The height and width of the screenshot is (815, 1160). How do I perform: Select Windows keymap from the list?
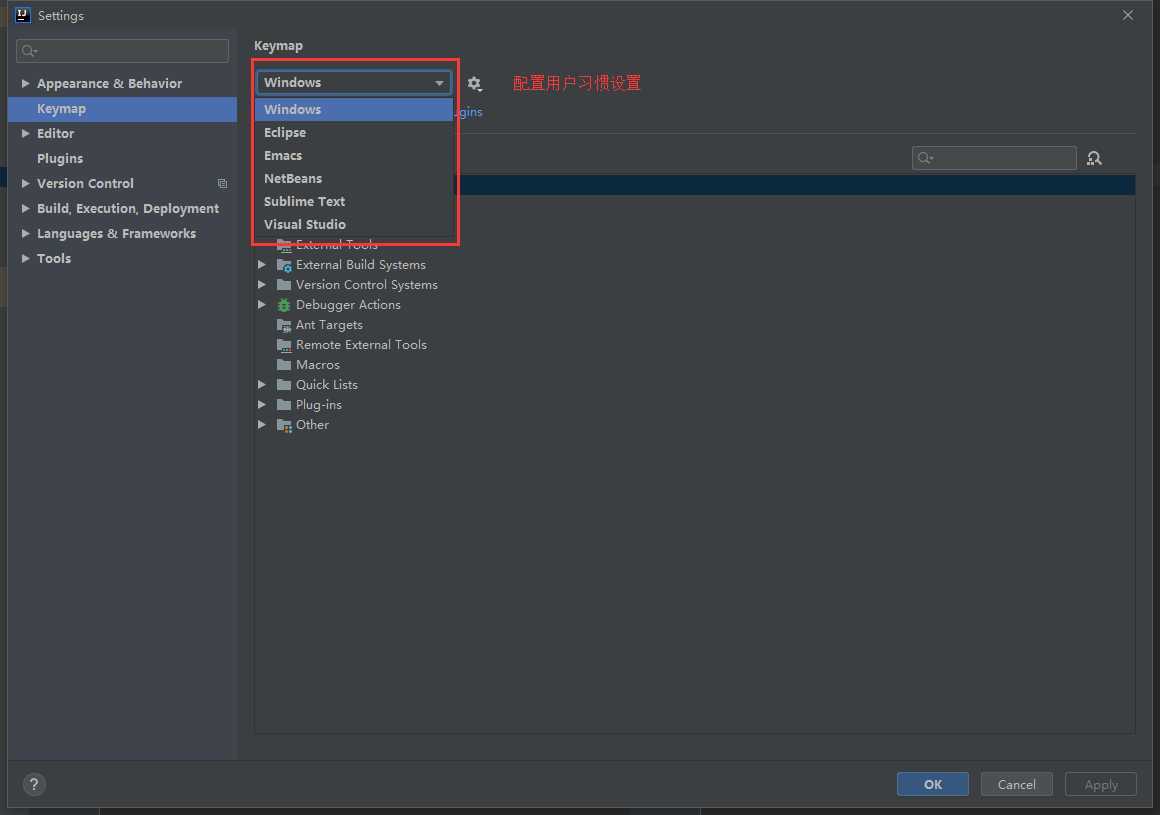(x=354, y=109)
